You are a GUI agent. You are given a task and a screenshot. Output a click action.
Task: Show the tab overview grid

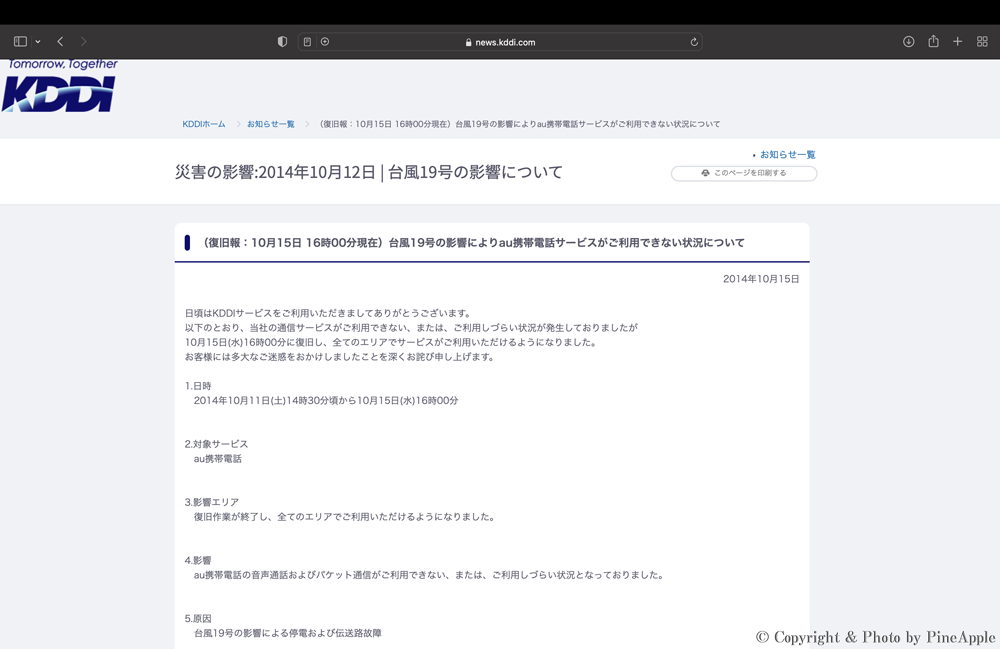982,42
